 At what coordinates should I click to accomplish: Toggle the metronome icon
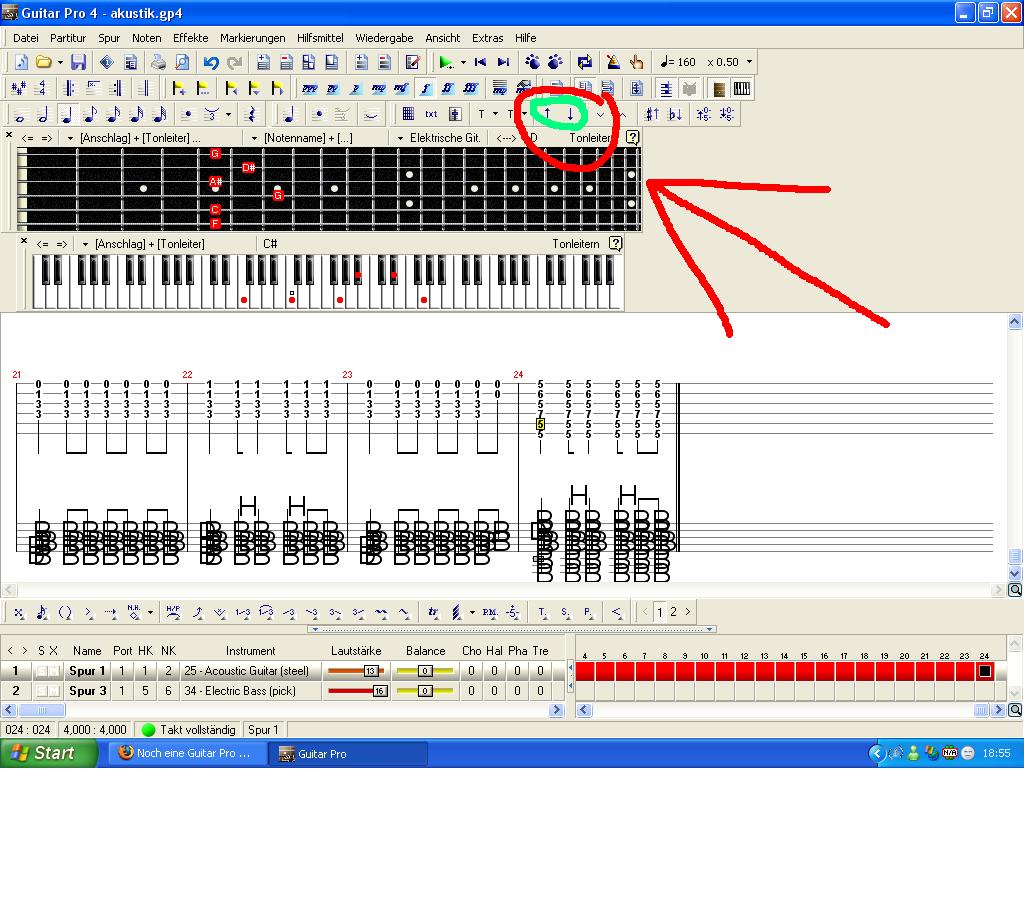(x=613, y=62)
